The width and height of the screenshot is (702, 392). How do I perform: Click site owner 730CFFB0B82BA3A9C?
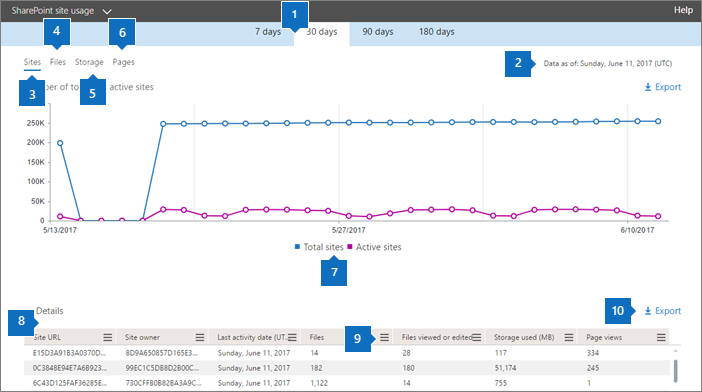(x=163, y=383)
